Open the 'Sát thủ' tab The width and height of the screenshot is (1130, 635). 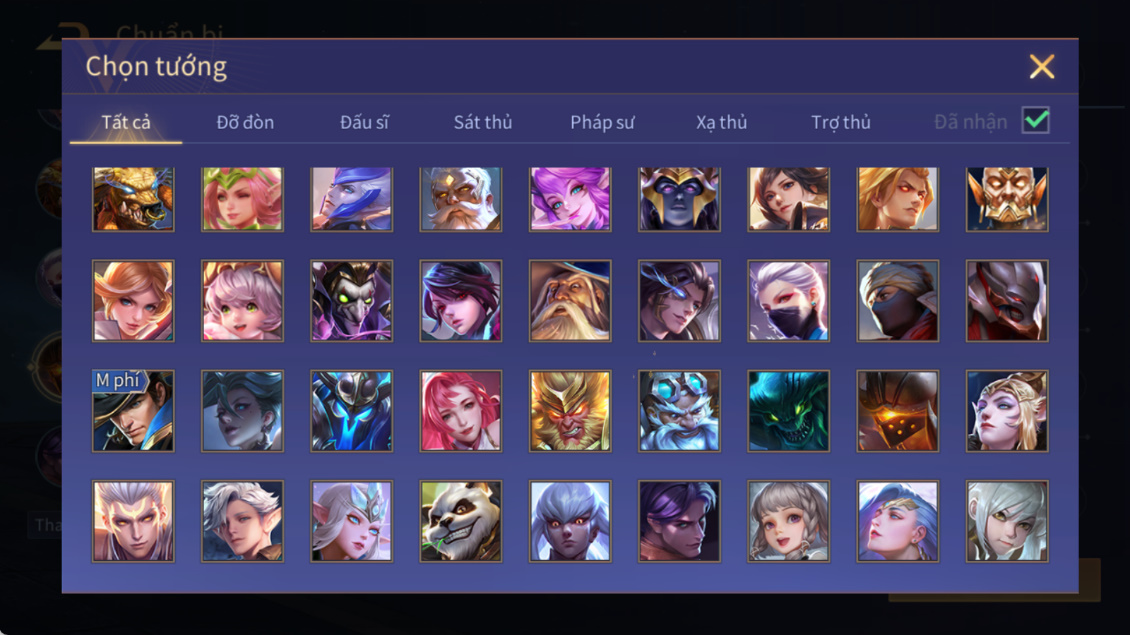coord(483,122)
